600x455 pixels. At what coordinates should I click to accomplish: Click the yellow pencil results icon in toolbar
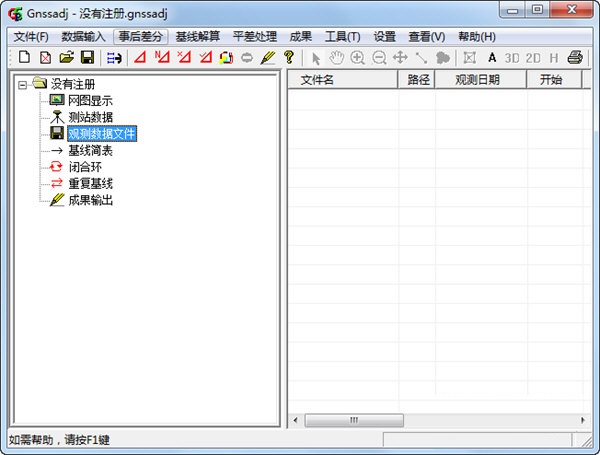tap(267, 58)
